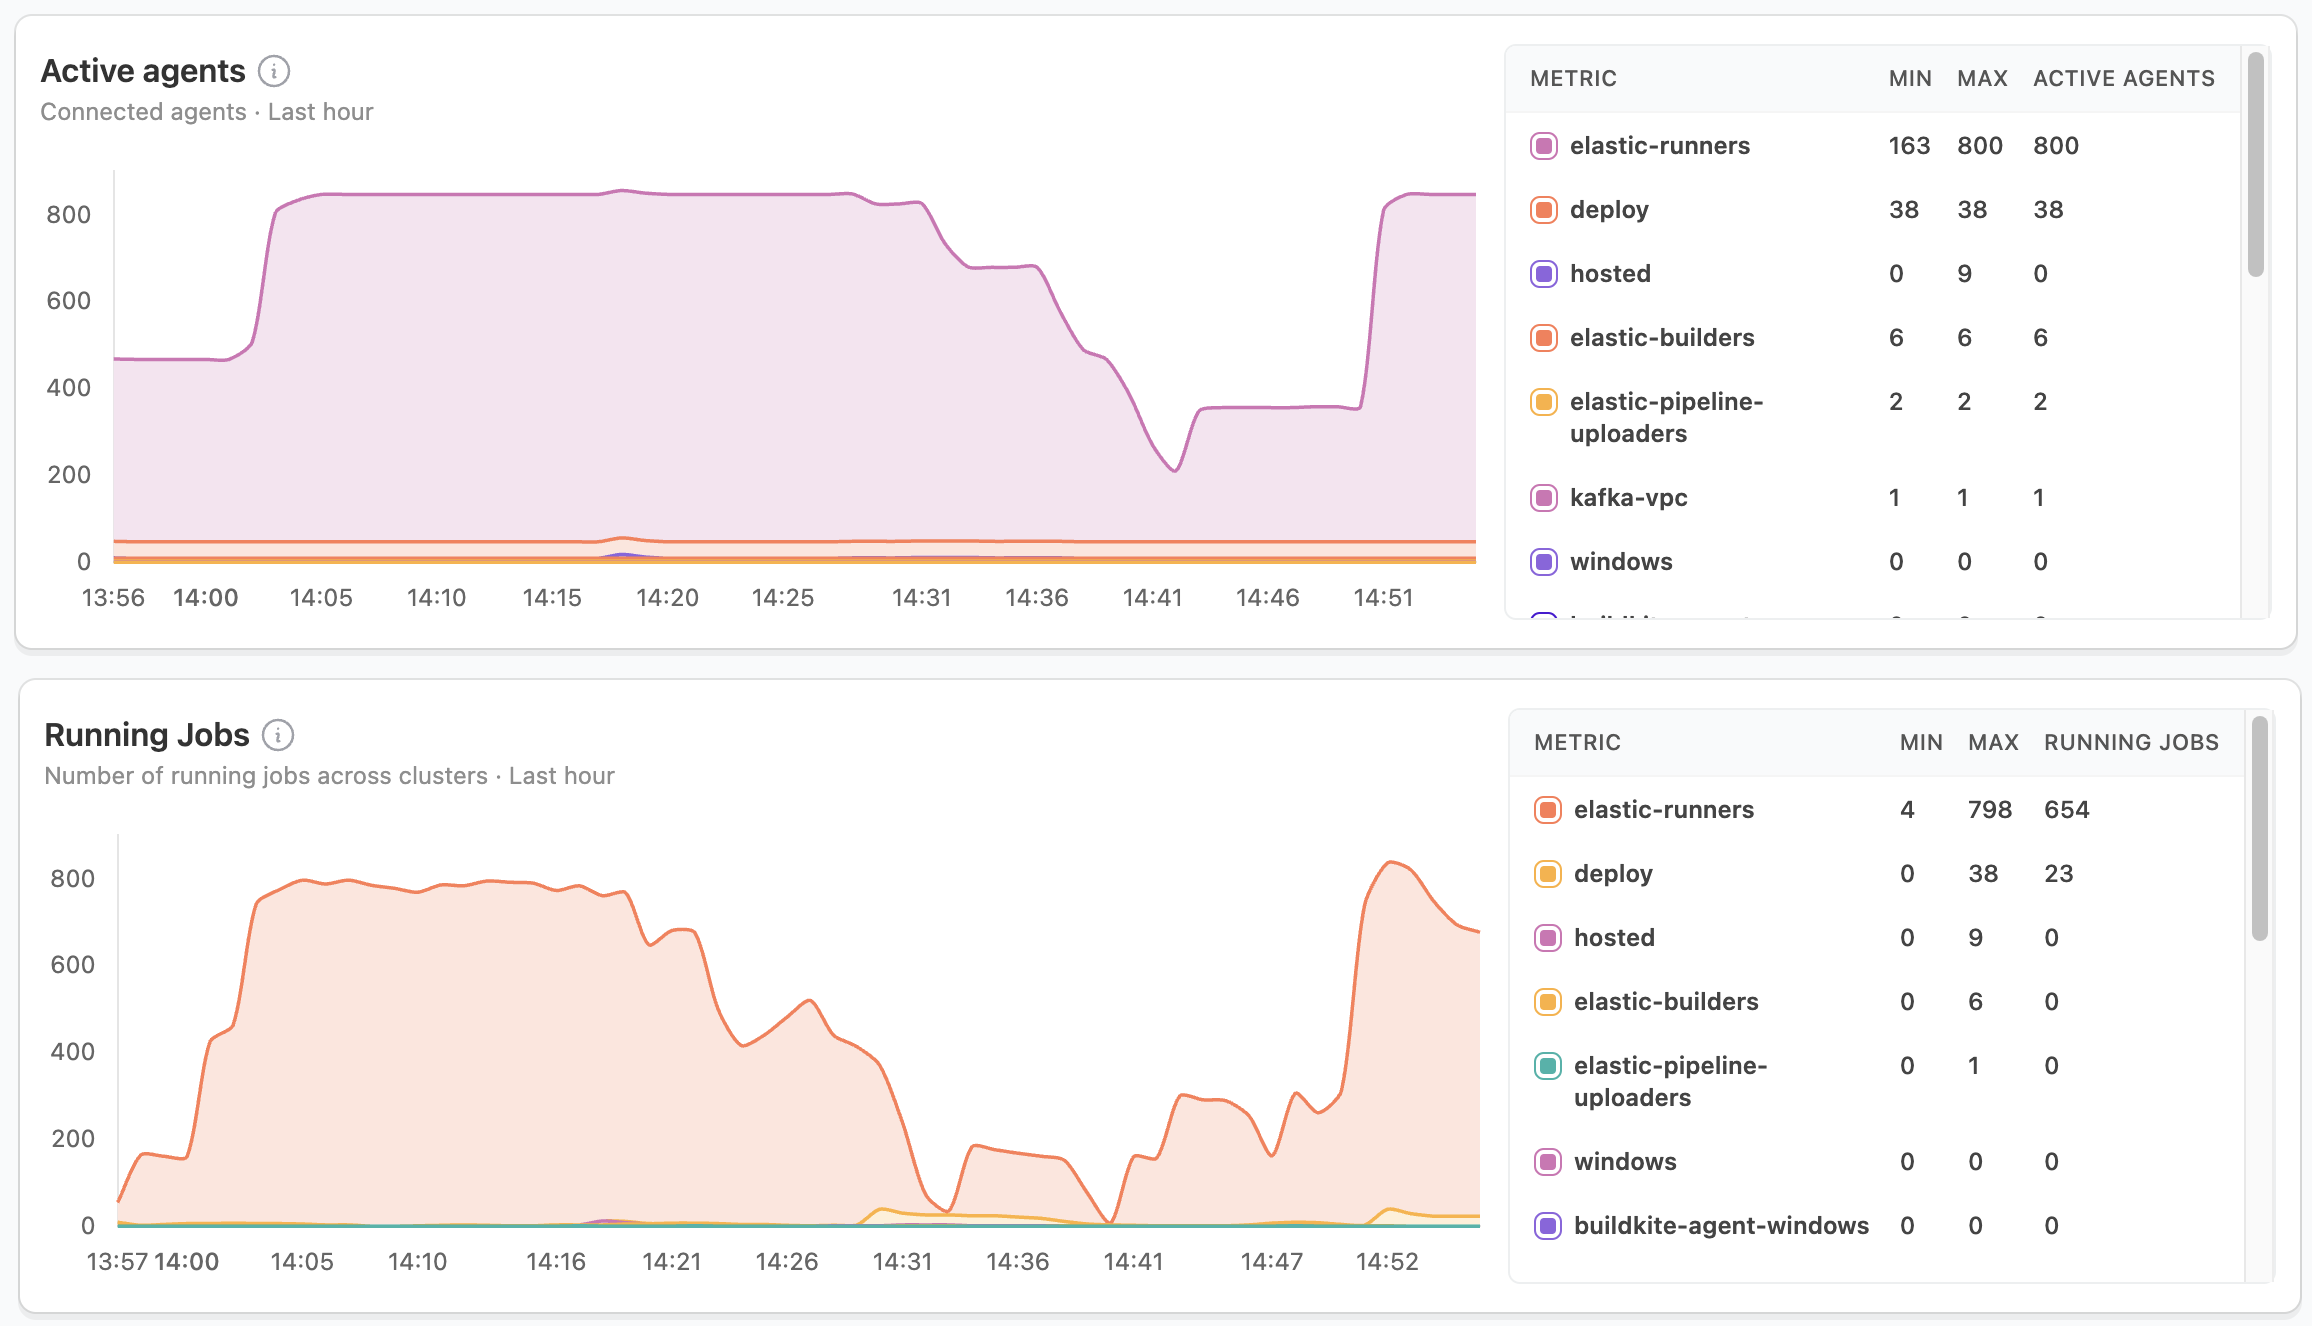Click the peak of the orange Running Jobs chart
2312x1326 pixels.
(x=1390, y=862)
